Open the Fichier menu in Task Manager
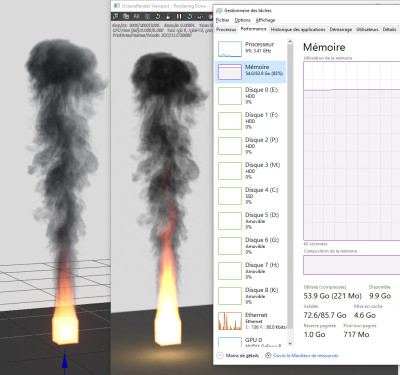The image size is (400, 375). pos(222,20)
